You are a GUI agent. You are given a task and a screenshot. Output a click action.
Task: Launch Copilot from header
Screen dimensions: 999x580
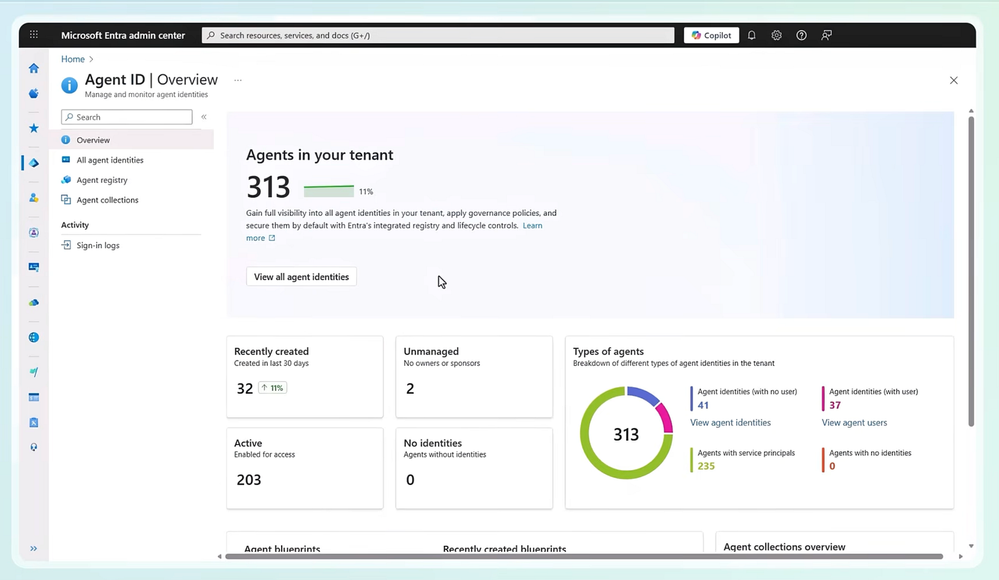pyautogui.click(x=712, y=35)
